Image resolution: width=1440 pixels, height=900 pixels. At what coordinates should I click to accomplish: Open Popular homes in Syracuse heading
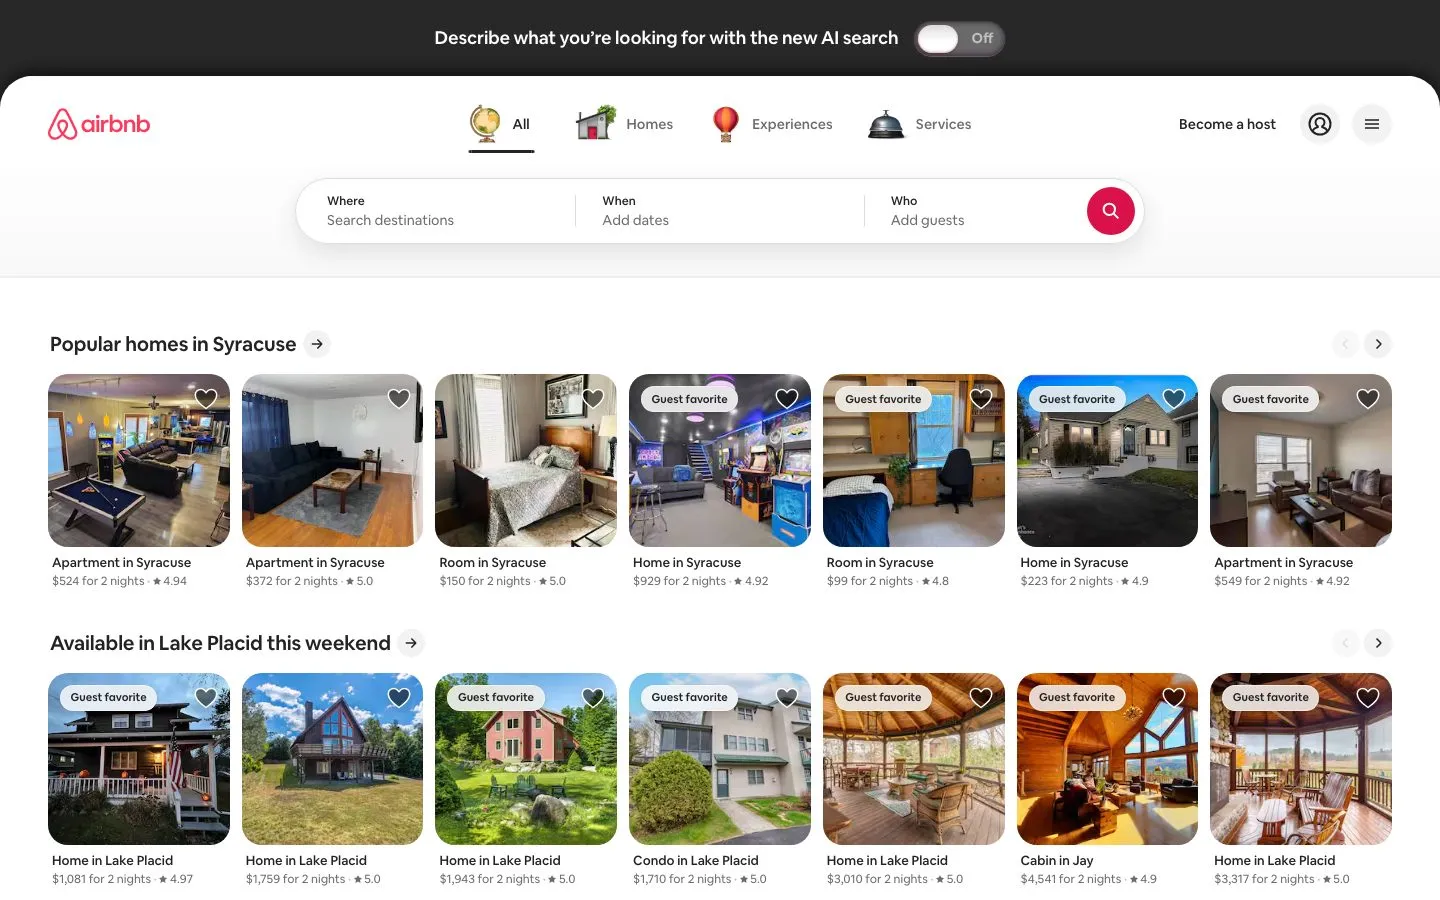[x=173, y=344]
